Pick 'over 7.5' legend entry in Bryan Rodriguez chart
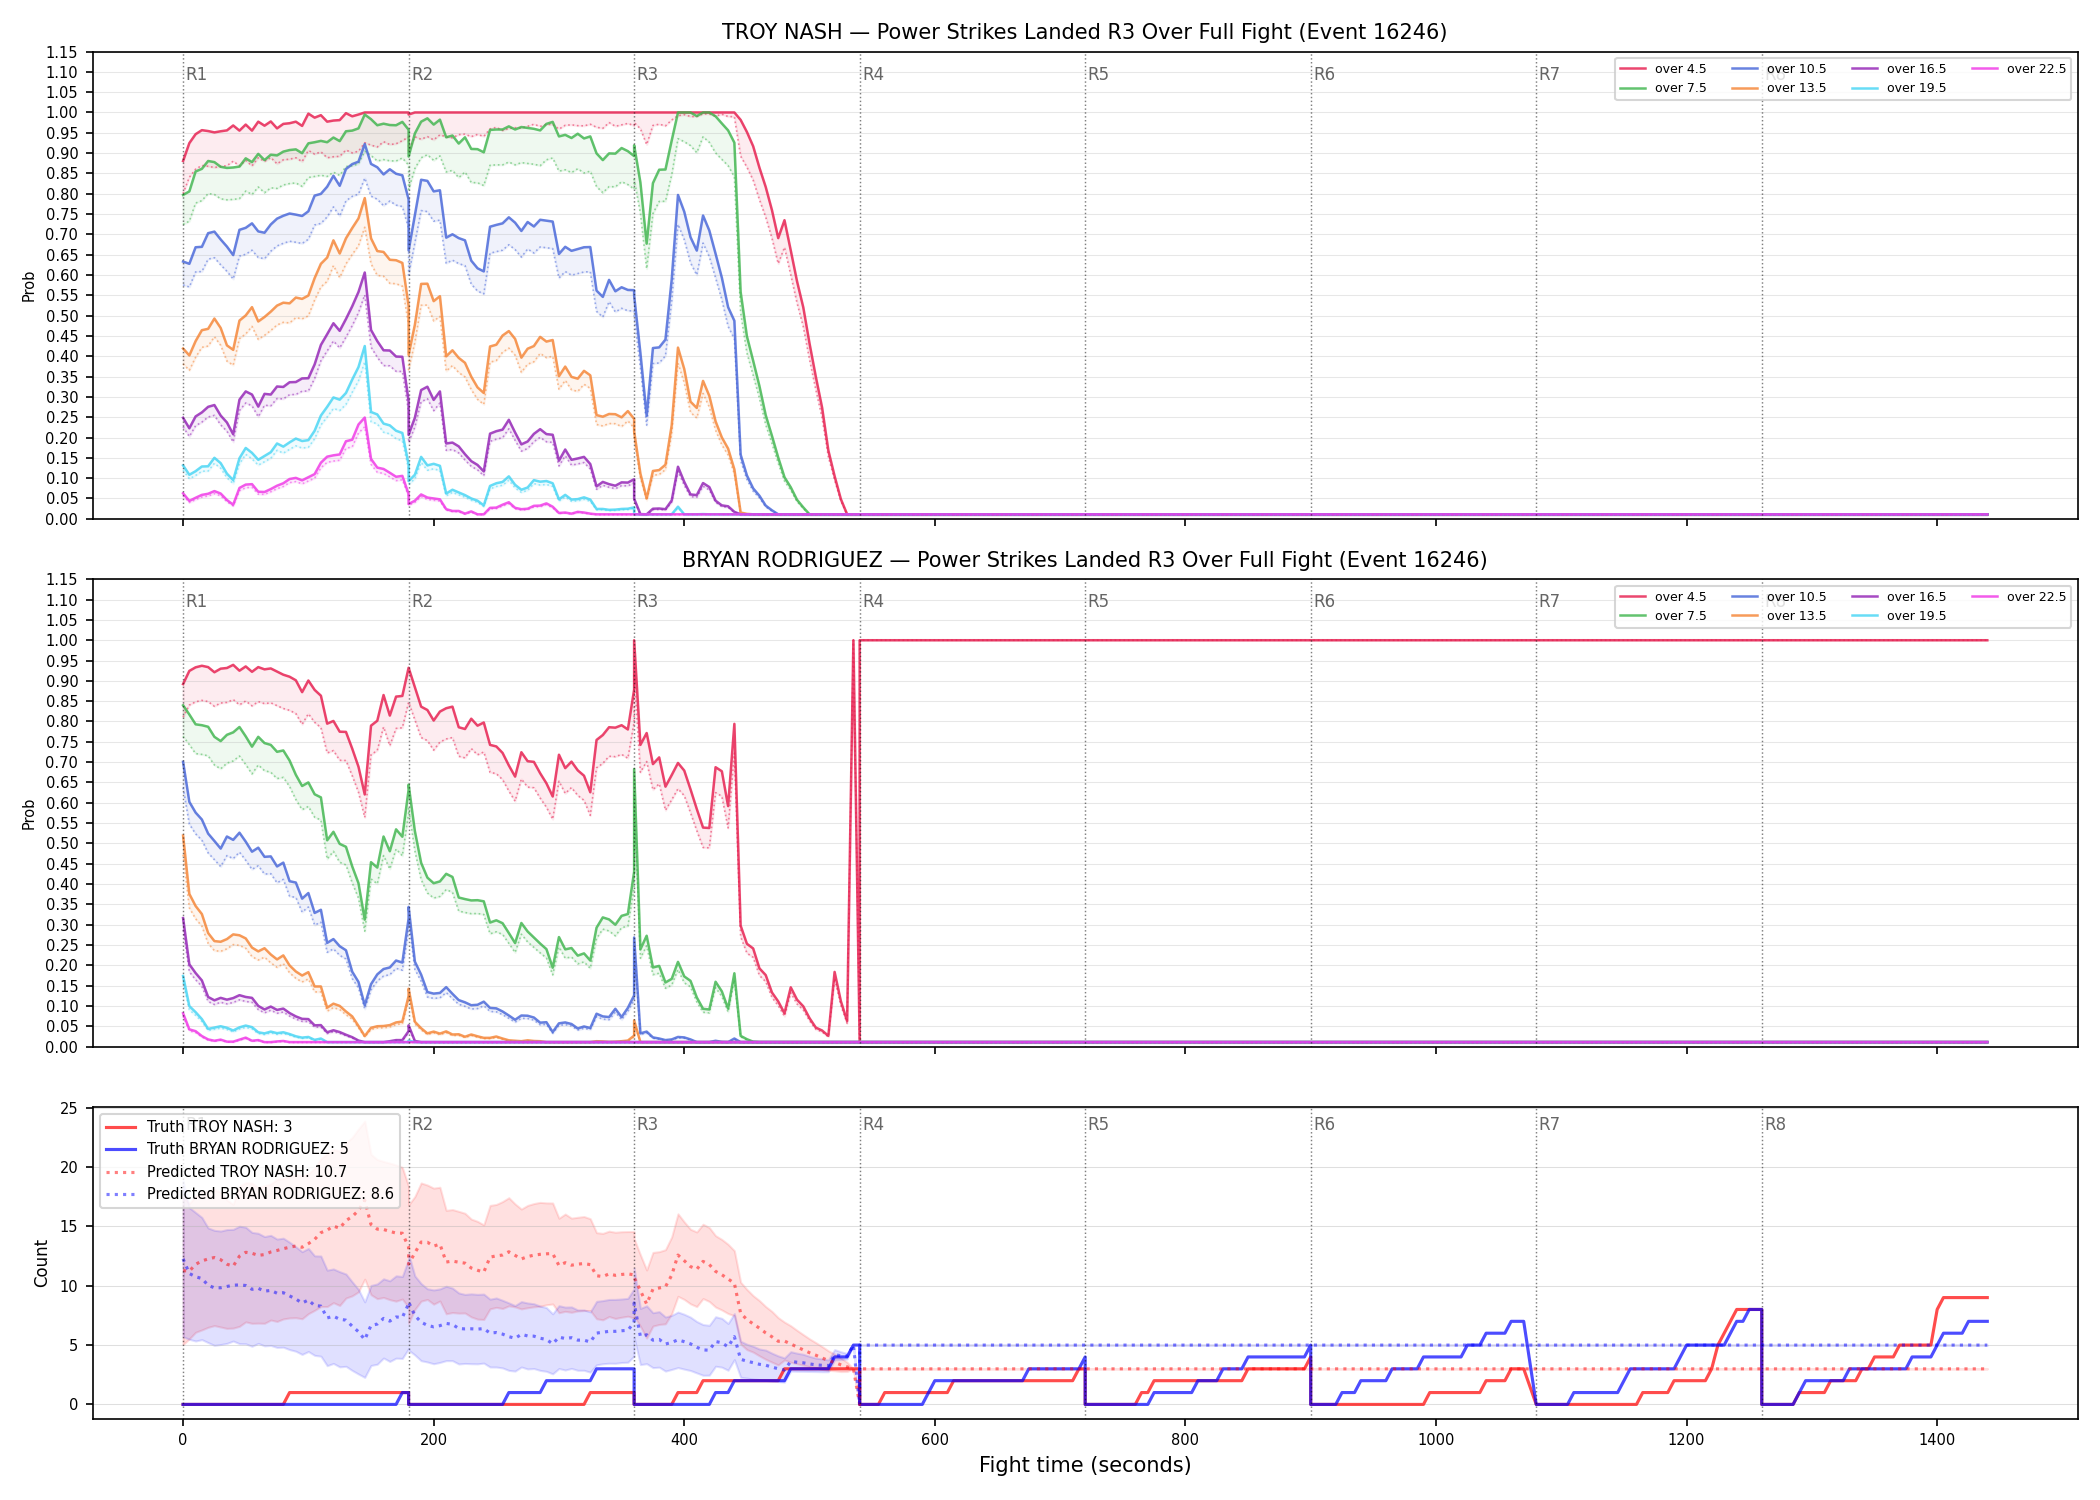Viewport: 2100px width, 1500px height. 1663,616
